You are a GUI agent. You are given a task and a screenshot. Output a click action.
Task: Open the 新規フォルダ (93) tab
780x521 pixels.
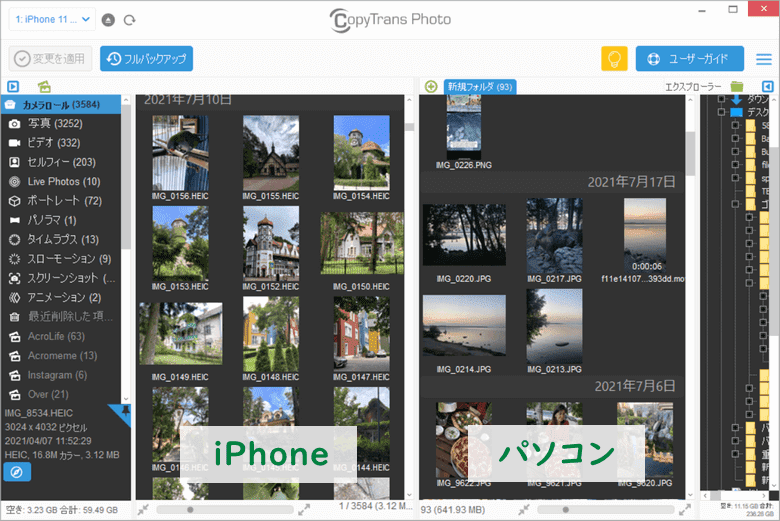coord(480,87)
